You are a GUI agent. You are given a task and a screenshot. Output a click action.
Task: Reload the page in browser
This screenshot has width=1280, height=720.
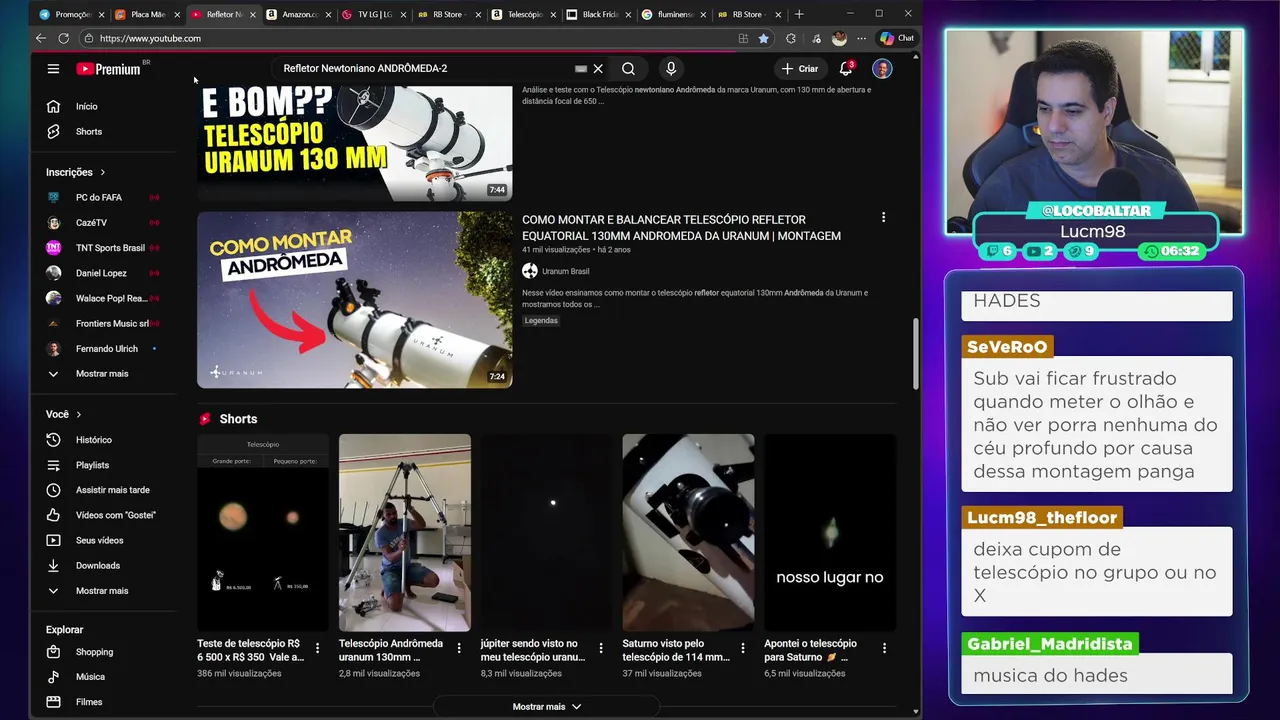[x=63, y=38]
